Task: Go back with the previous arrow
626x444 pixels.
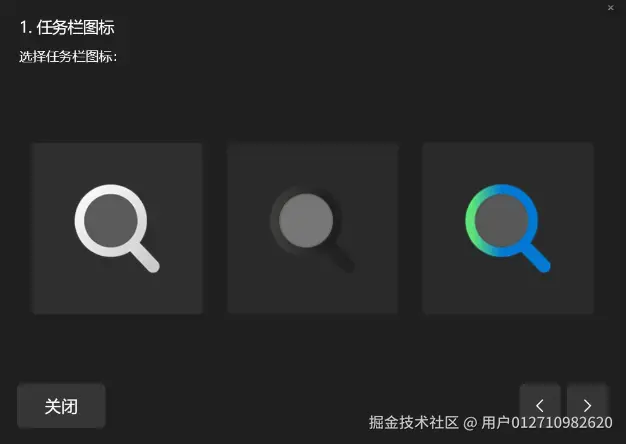Action: [540, 405]
